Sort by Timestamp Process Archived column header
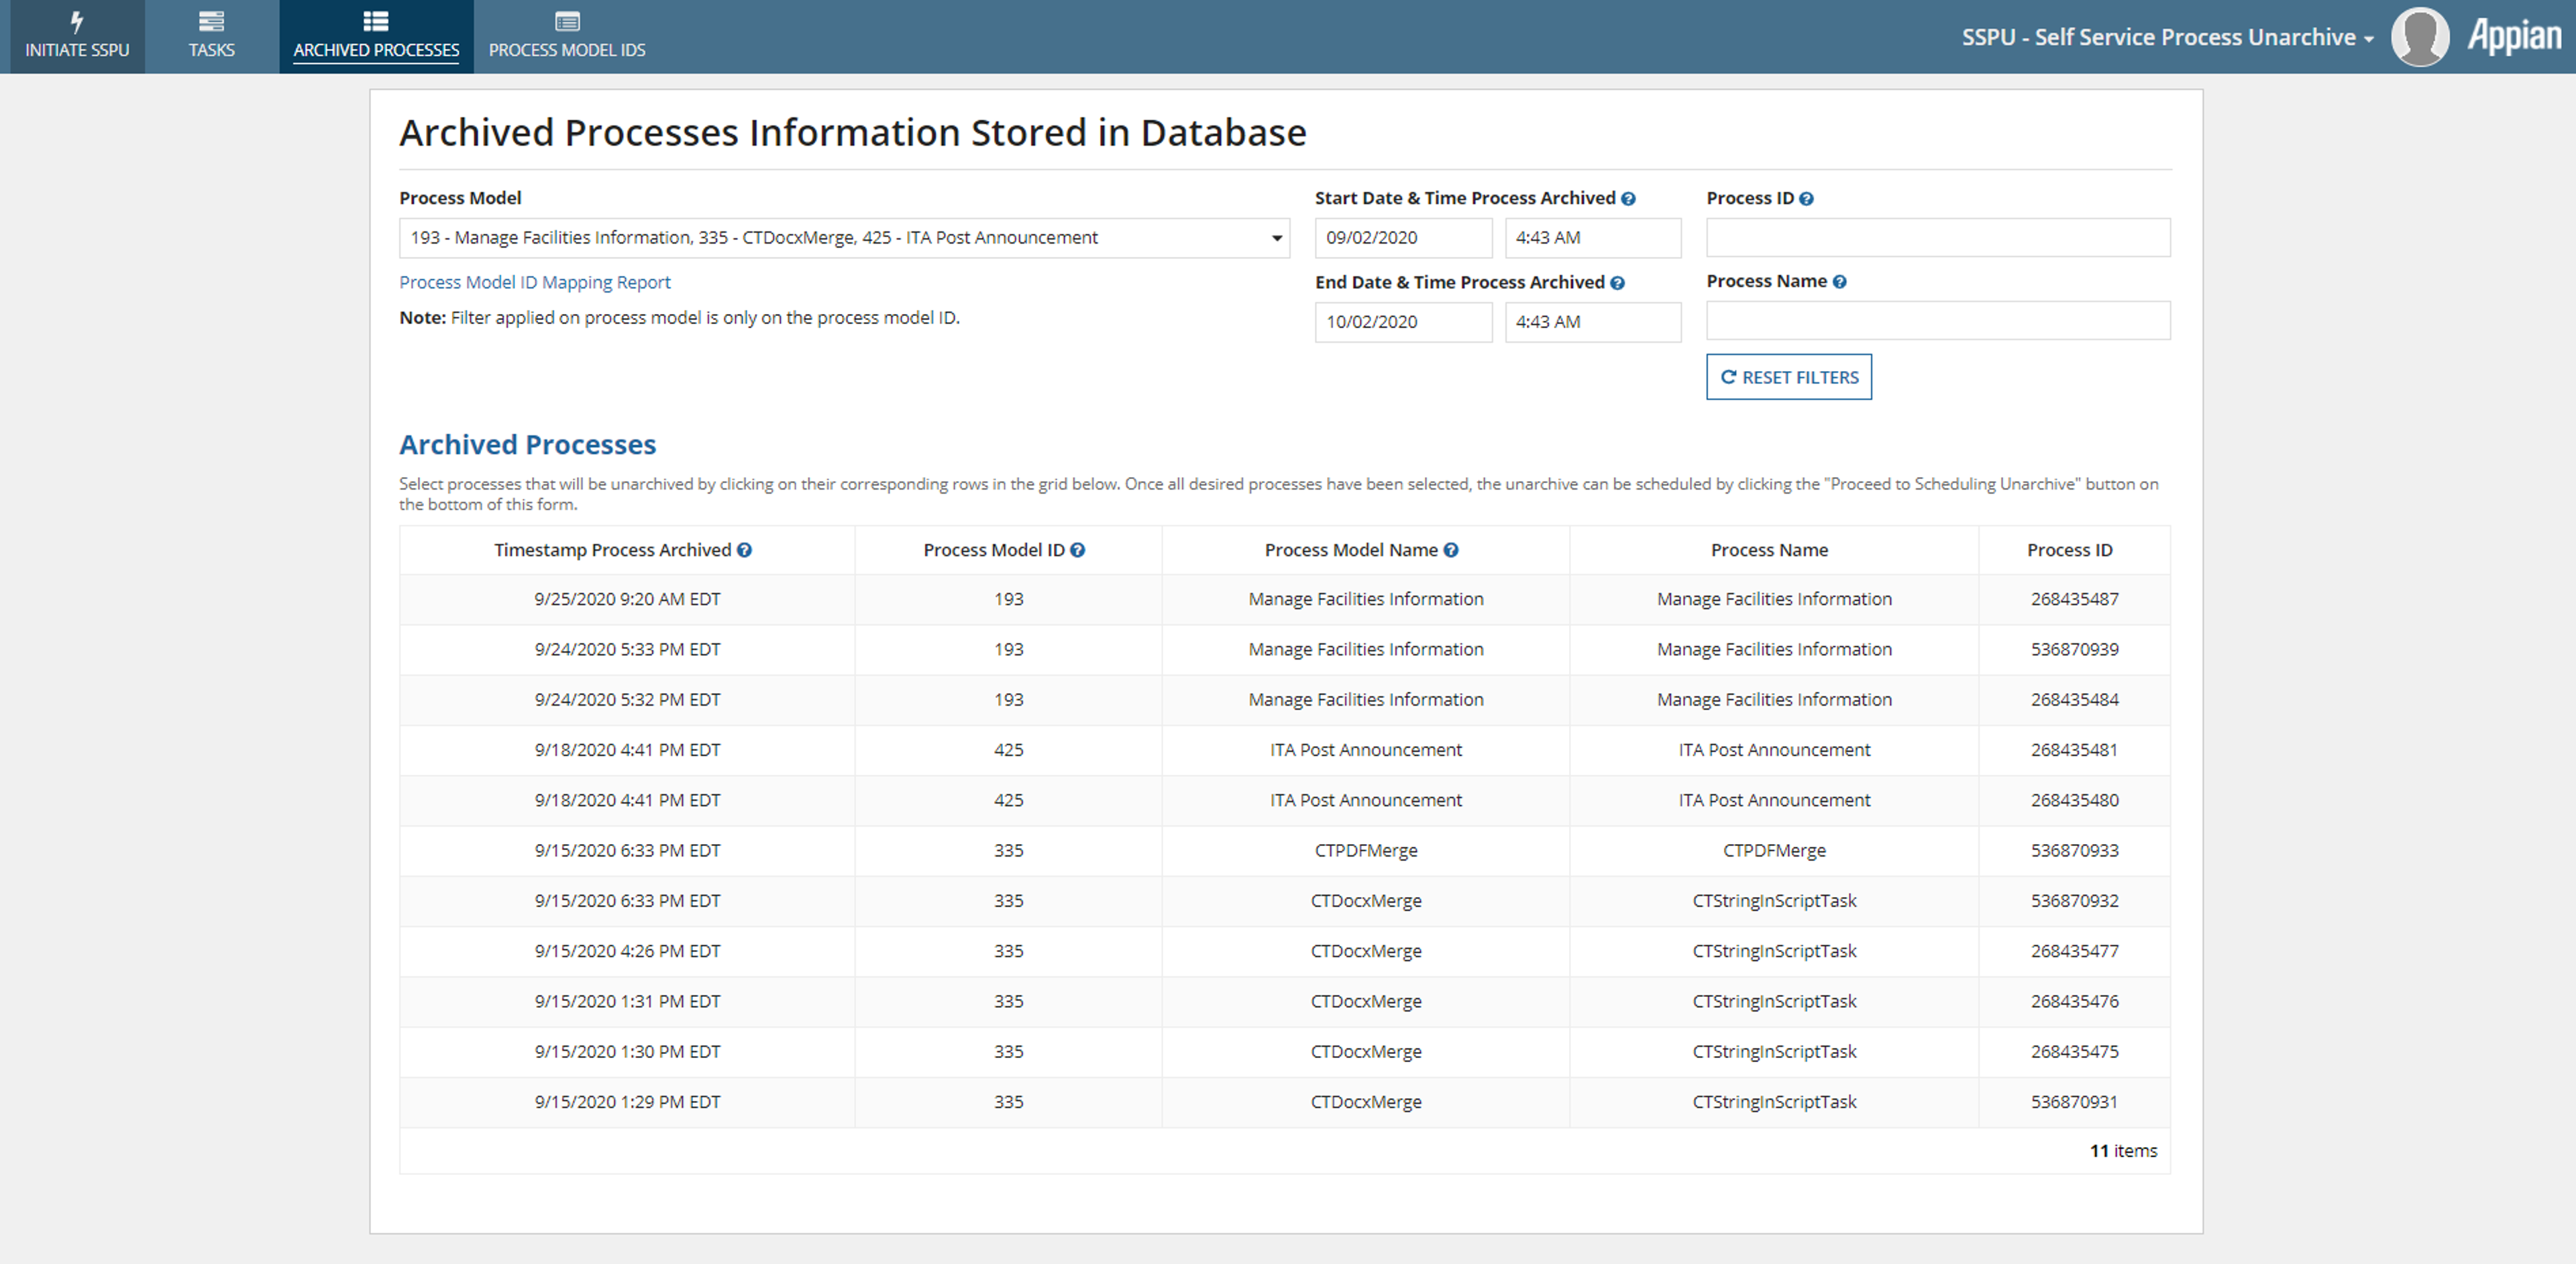 (x=612, y=550)
